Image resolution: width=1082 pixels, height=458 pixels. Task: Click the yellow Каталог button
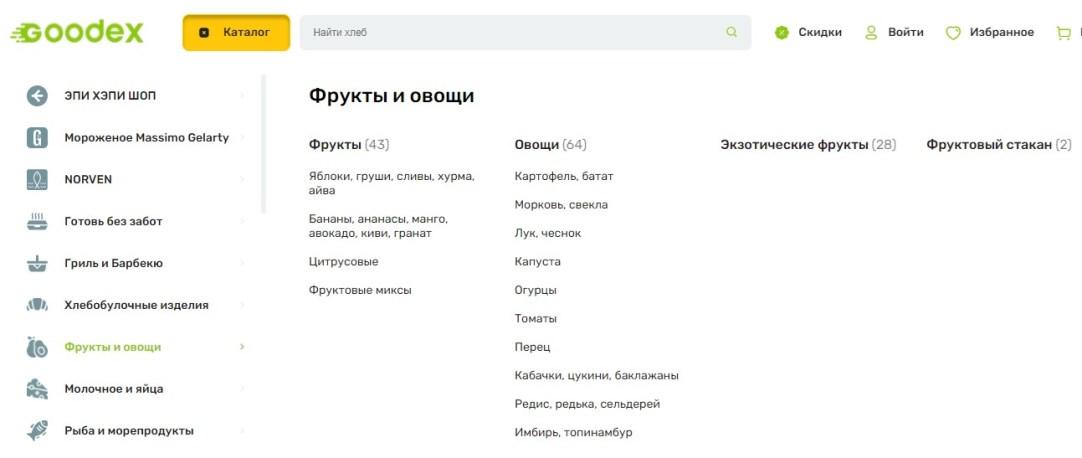236,32
